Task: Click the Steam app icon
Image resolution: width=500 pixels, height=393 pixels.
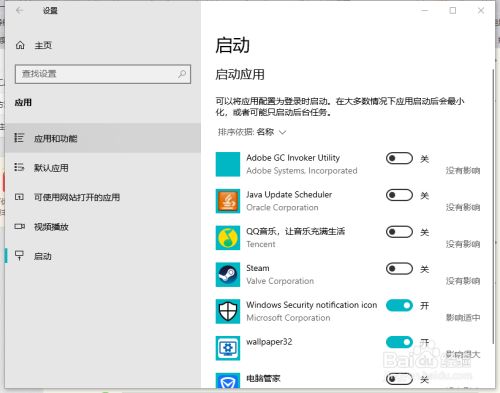Action: (228, 275)
